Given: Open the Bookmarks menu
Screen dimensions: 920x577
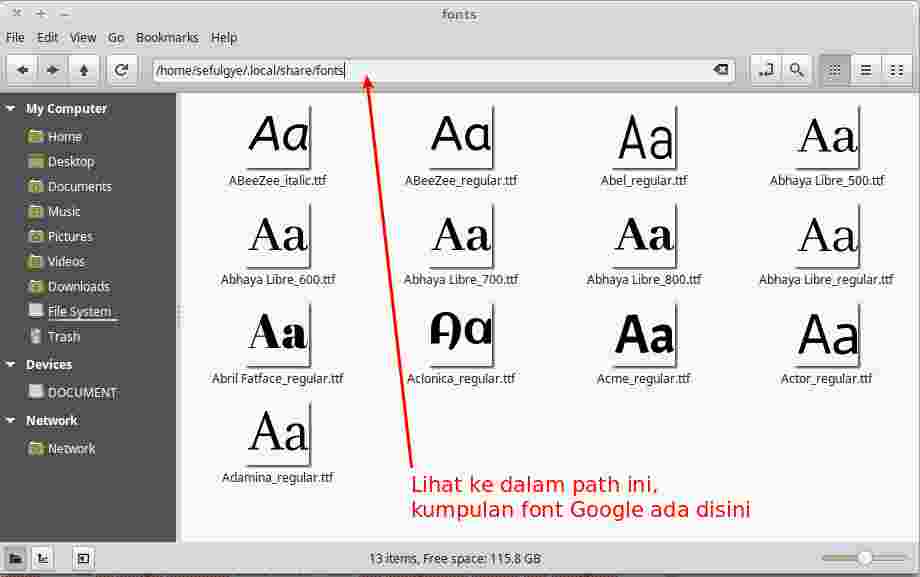Looking at the screenshot, I should pyautogui.click(x=167, y=37).
